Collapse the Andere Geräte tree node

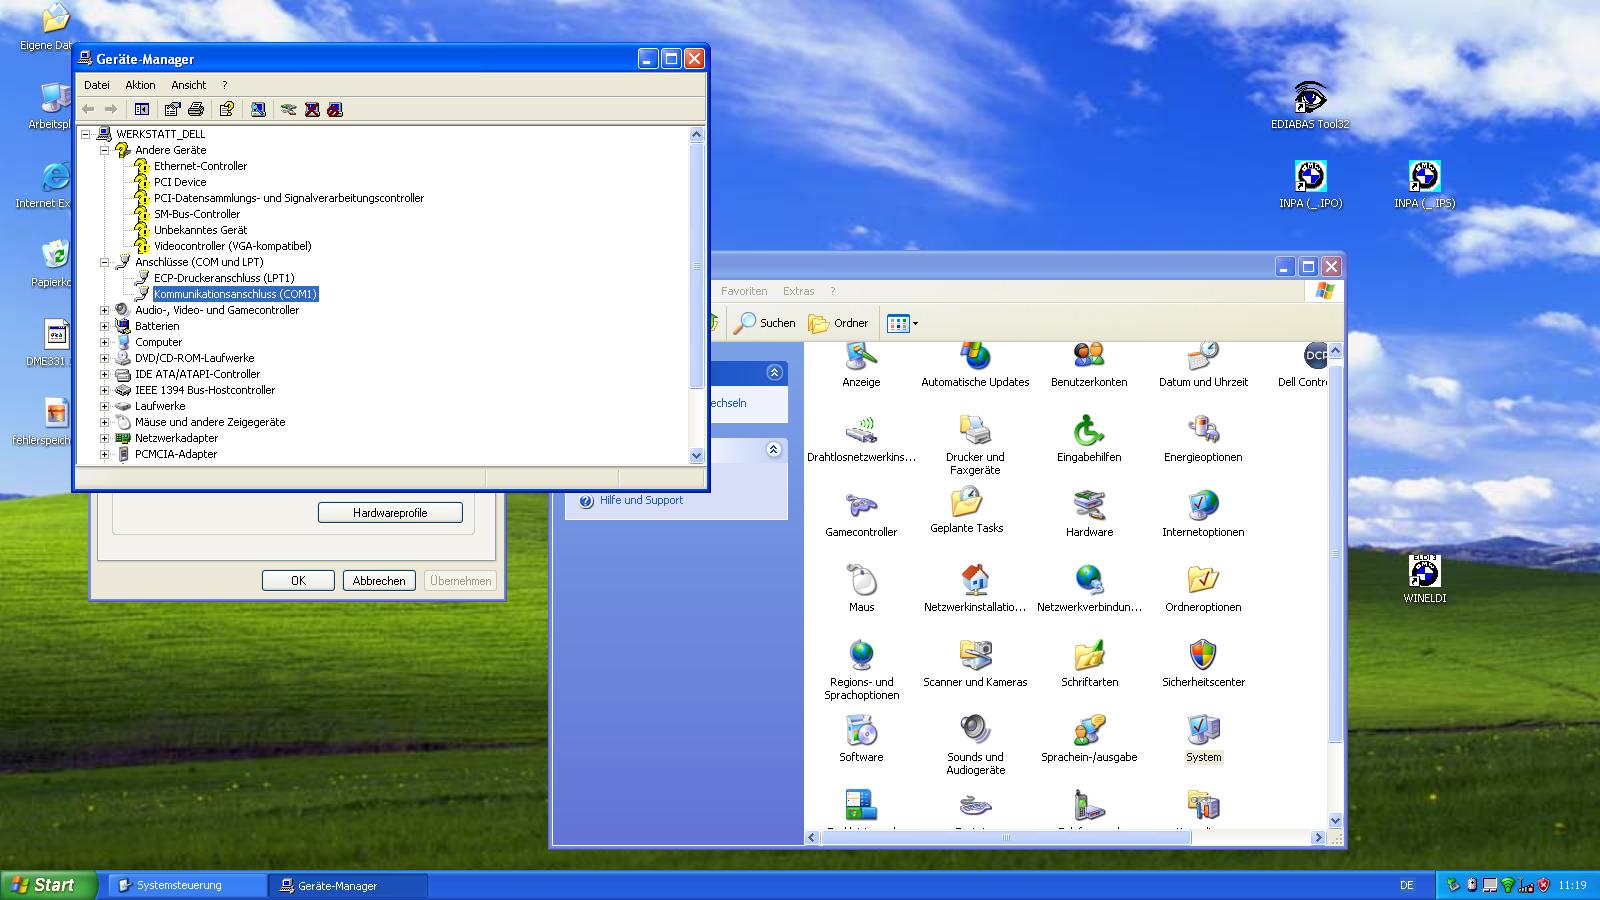(104, 150)
